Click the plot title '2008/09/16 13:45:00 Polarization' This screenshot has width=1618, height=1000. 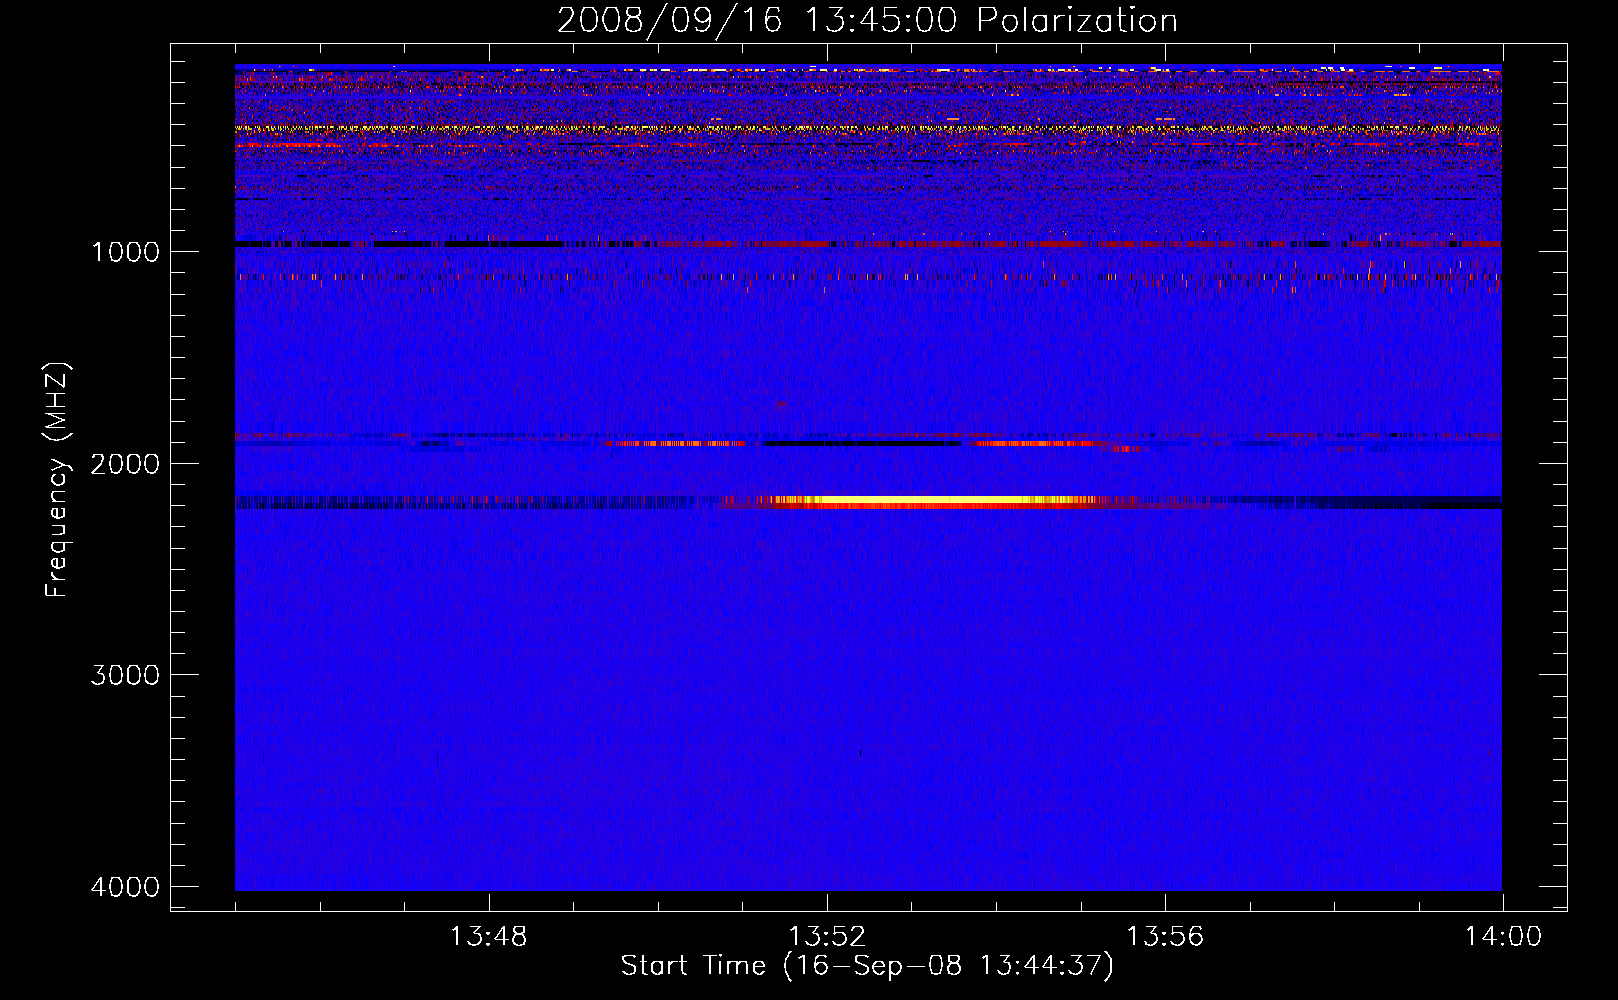coord(867,20)
